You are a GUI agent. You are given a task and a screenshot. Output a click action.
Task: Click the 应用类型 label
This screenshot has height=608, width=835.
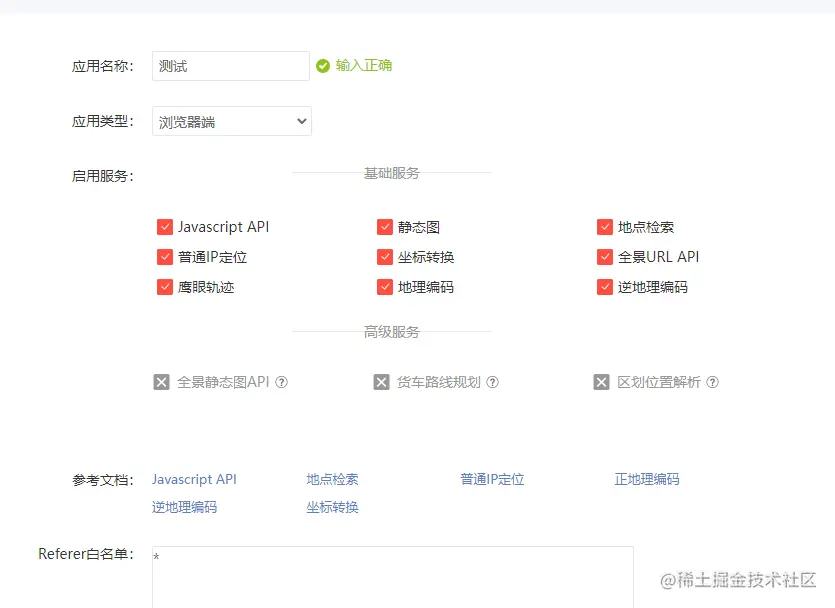point(103,121)
